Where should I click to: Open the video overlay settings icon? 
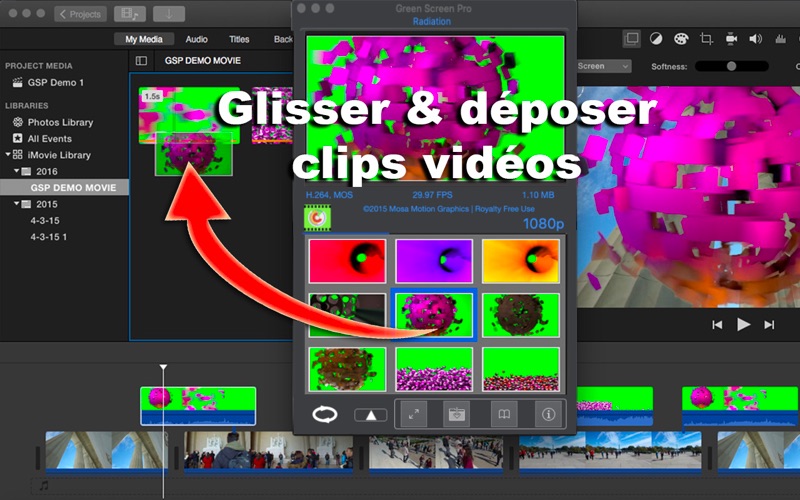pyautogui.click(x=632, y=39)
